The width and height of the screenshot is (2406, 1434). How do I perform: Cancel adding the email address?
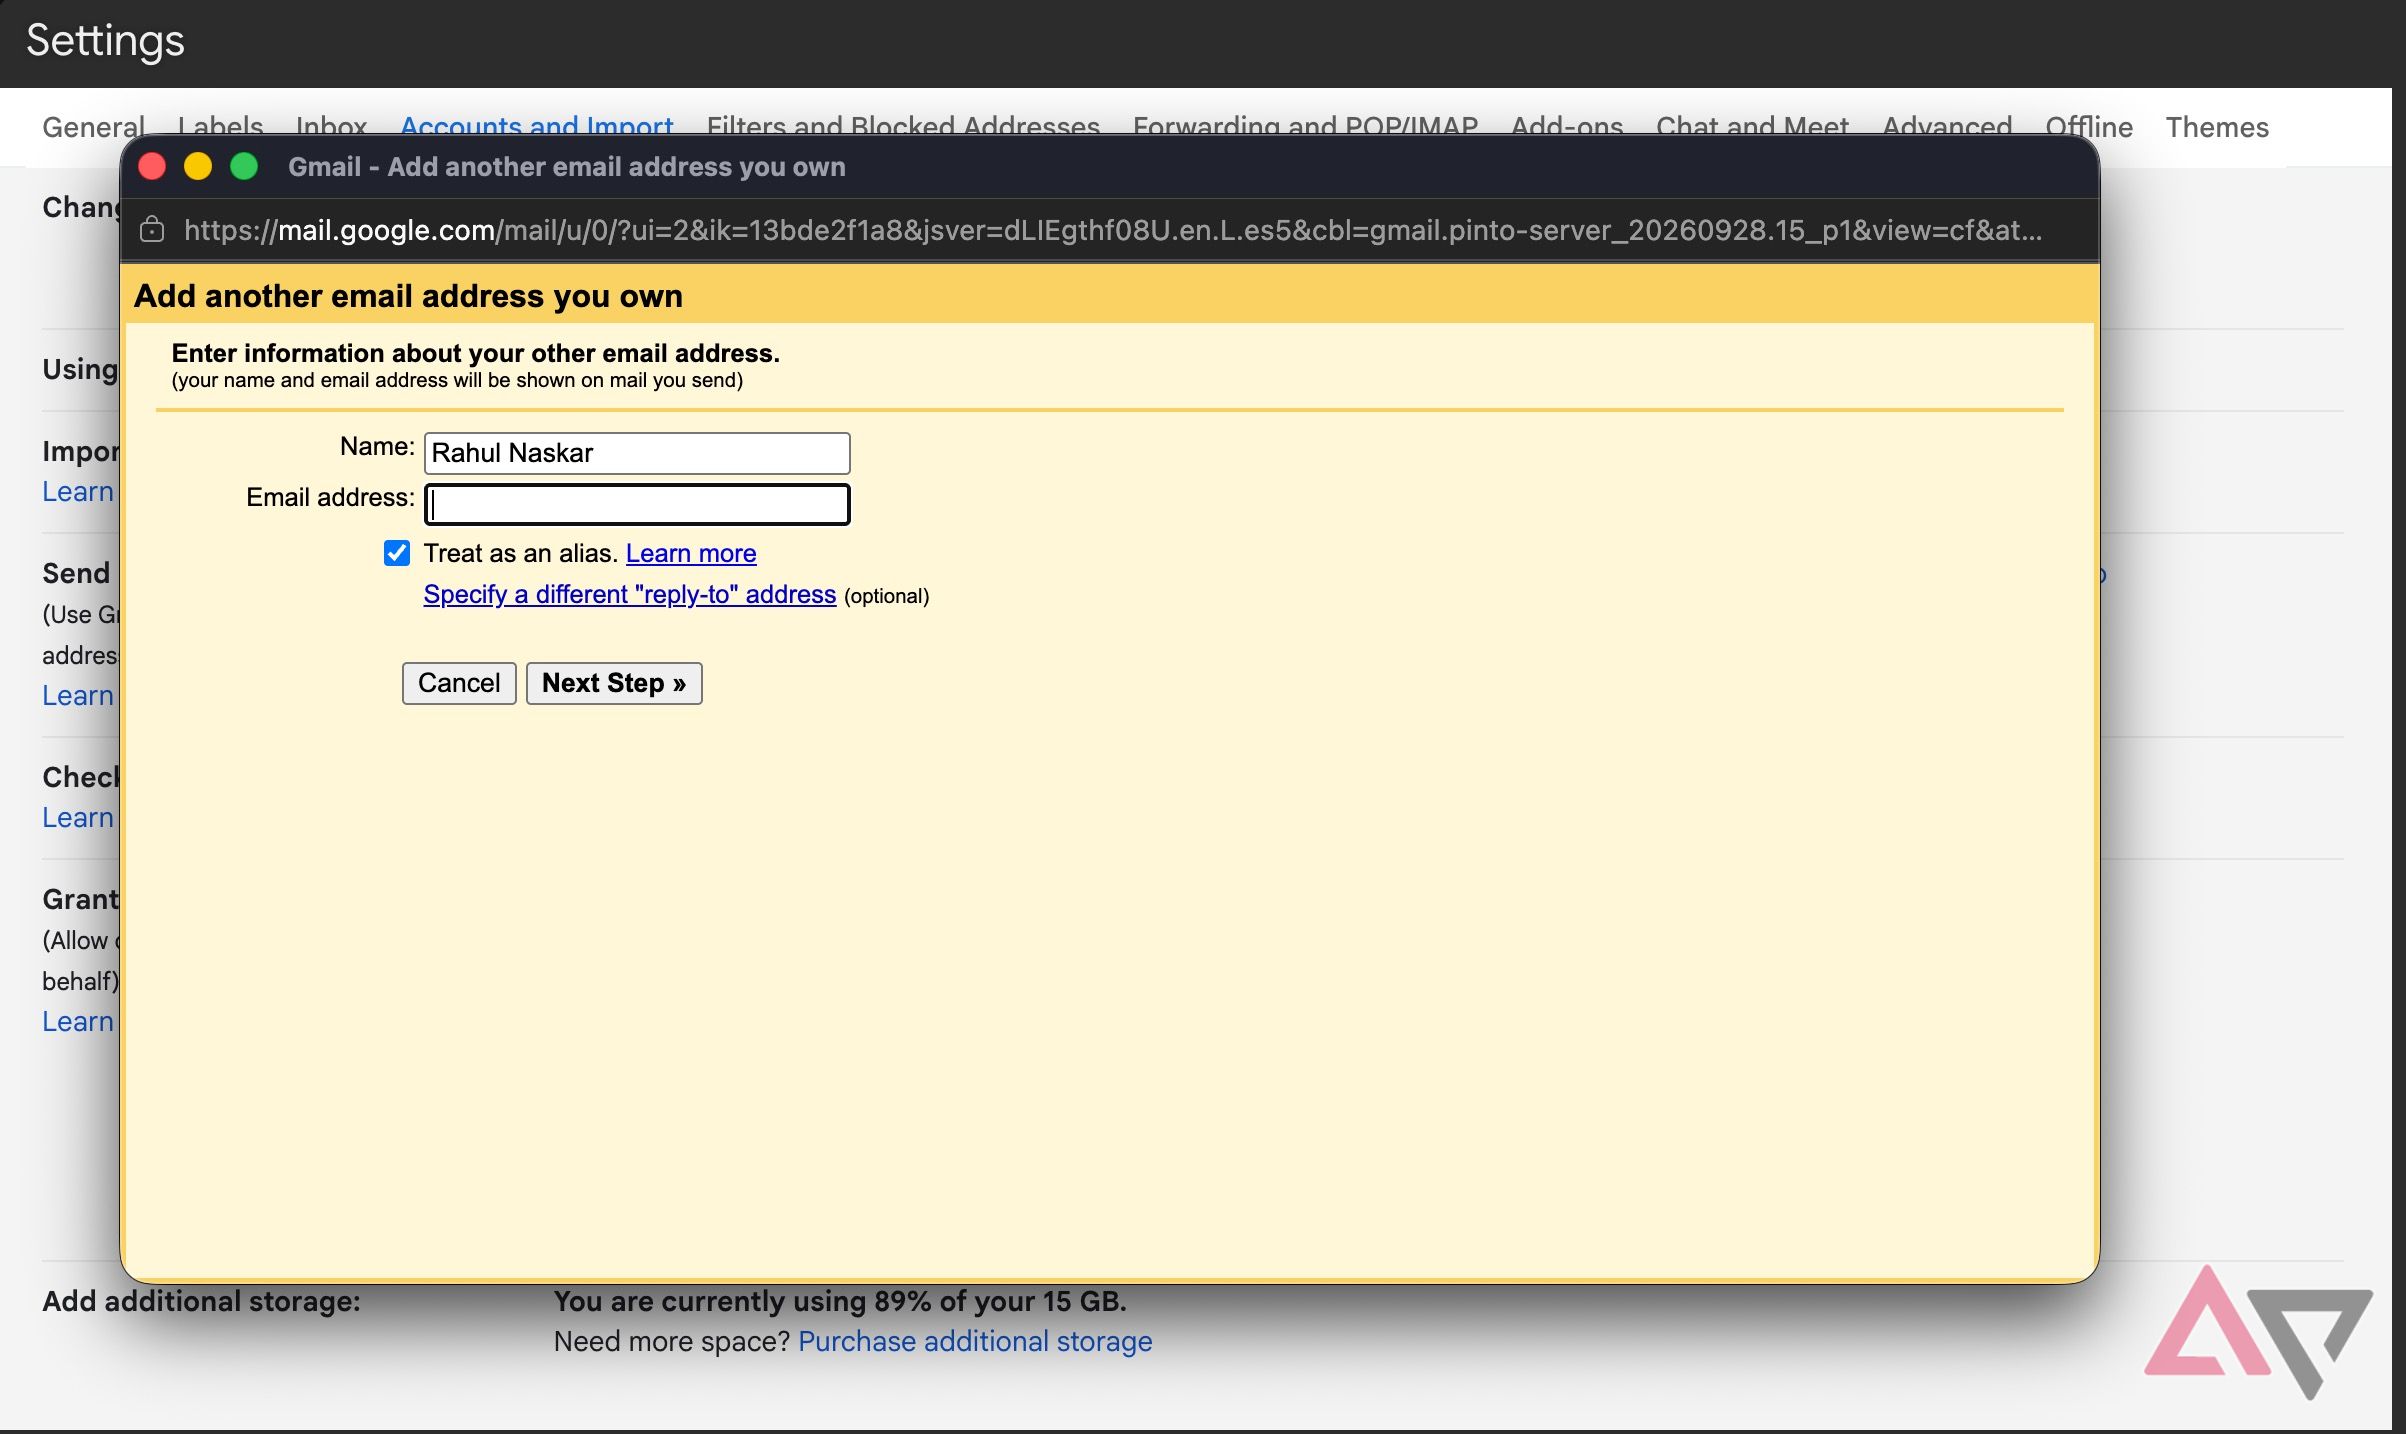(x=459, y=683)
